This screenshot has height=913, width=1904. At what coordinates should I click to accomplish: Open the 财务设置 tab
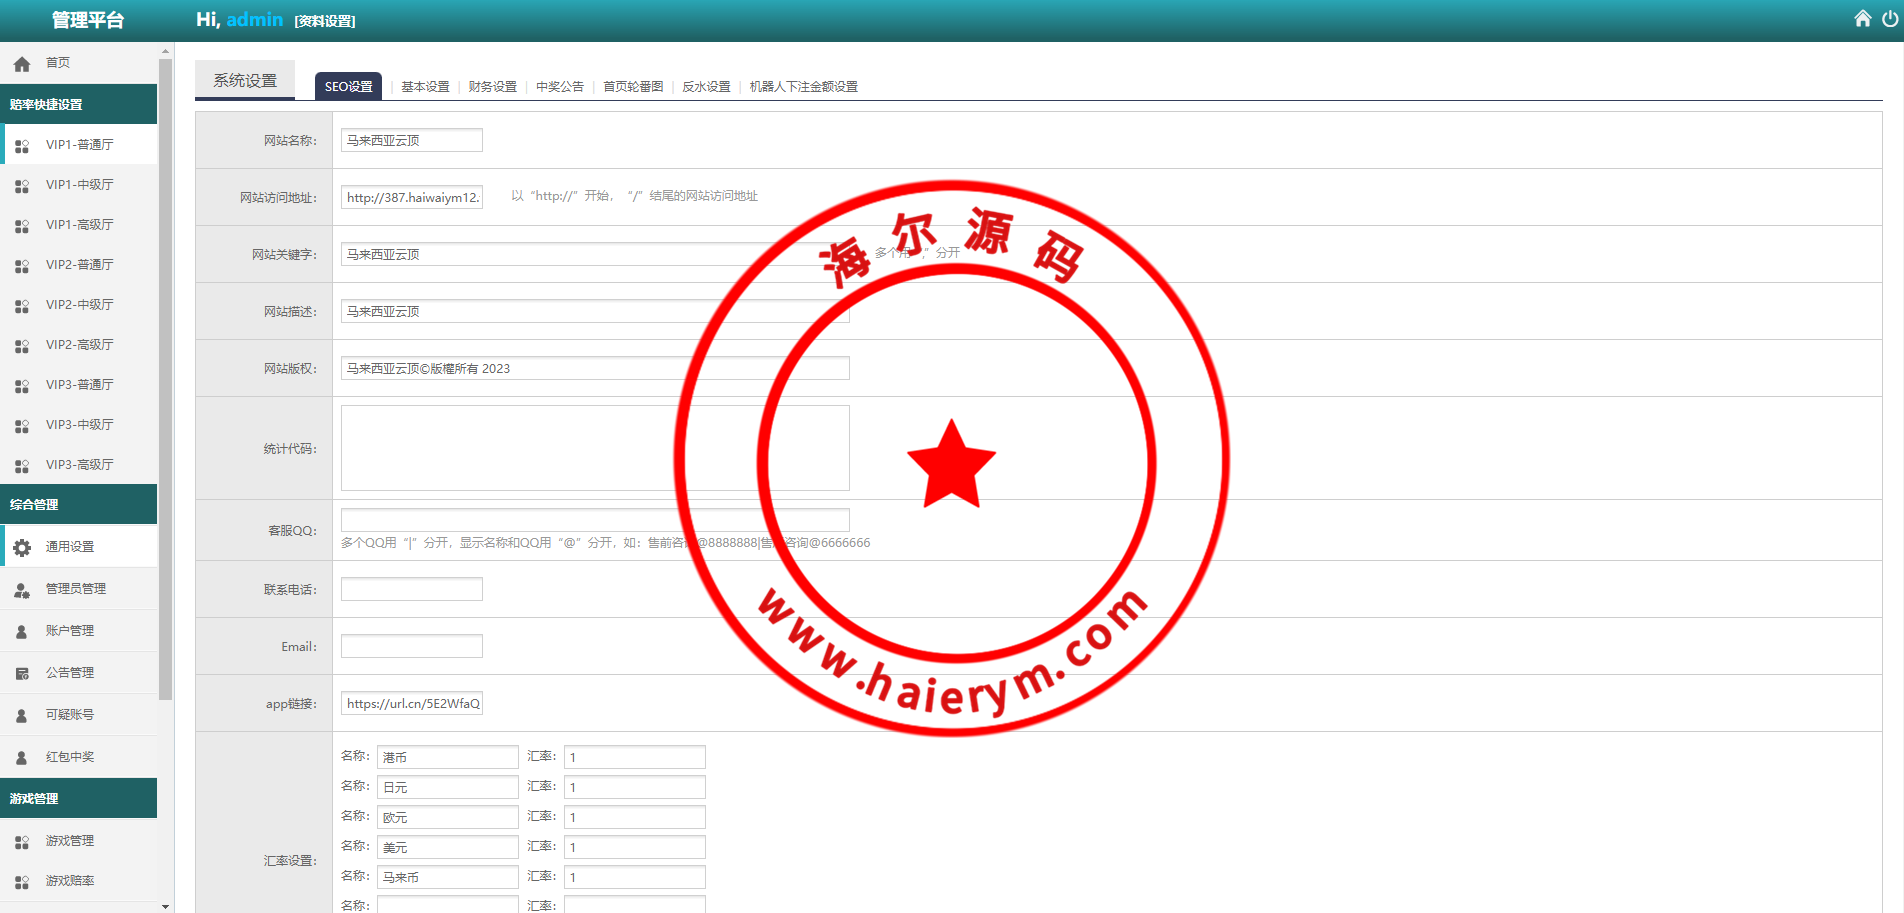coord(492,87)
